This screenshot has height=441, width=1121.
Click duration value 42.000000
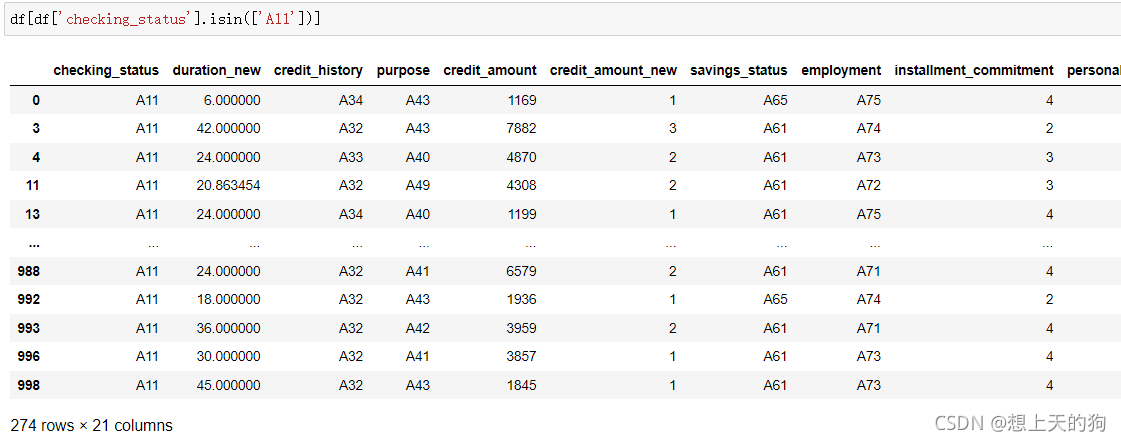(x=228, y=129)
